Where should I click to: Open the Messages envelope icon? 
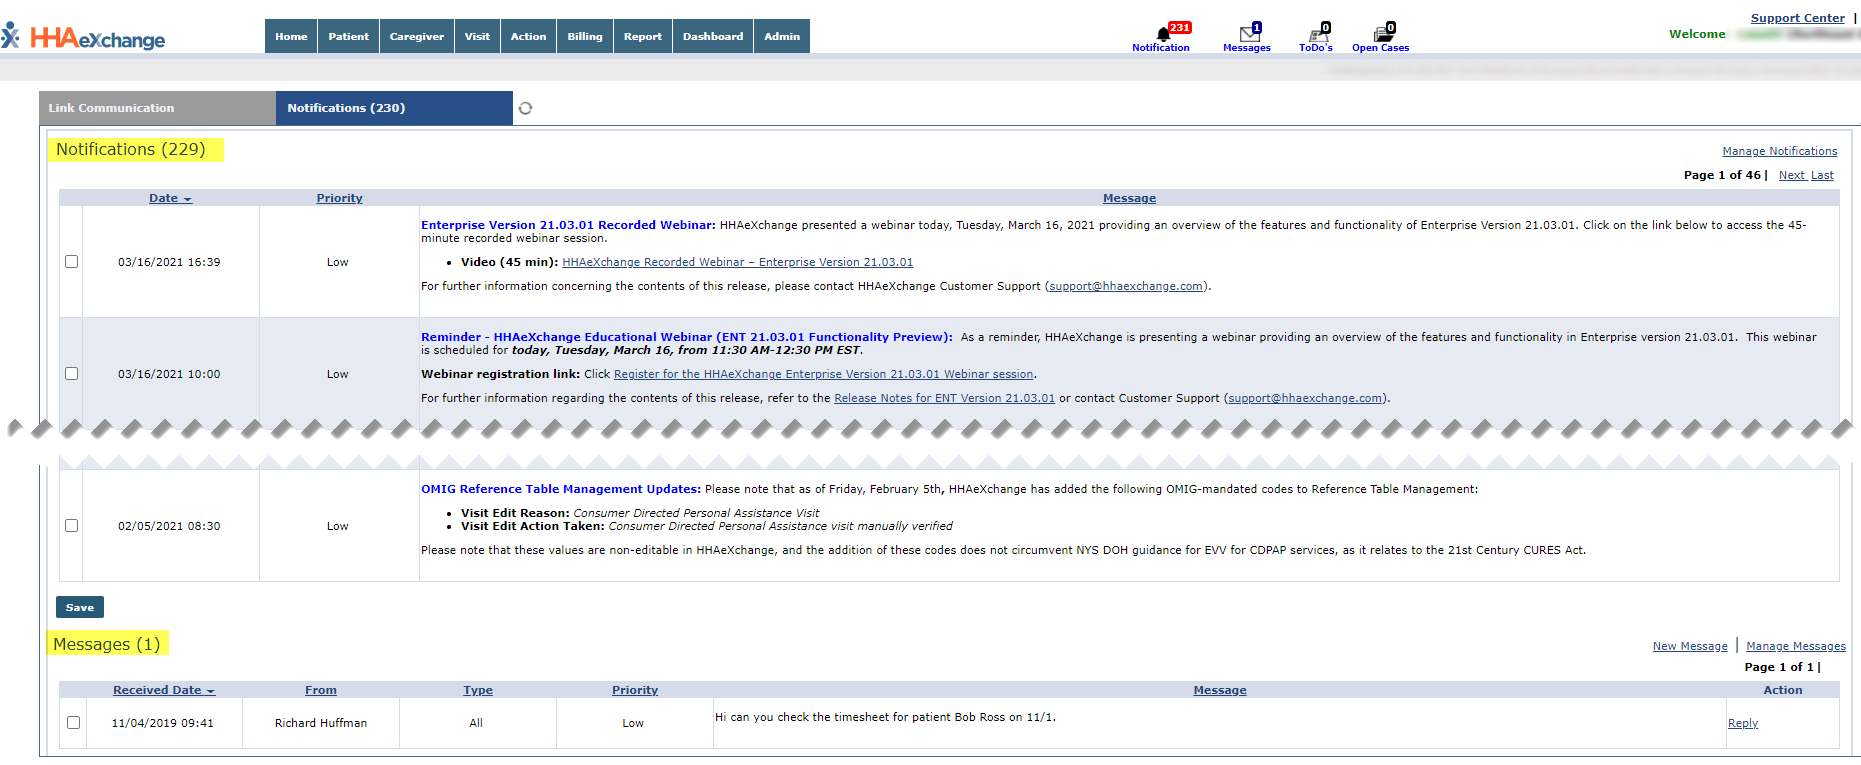coord(1248,35)
